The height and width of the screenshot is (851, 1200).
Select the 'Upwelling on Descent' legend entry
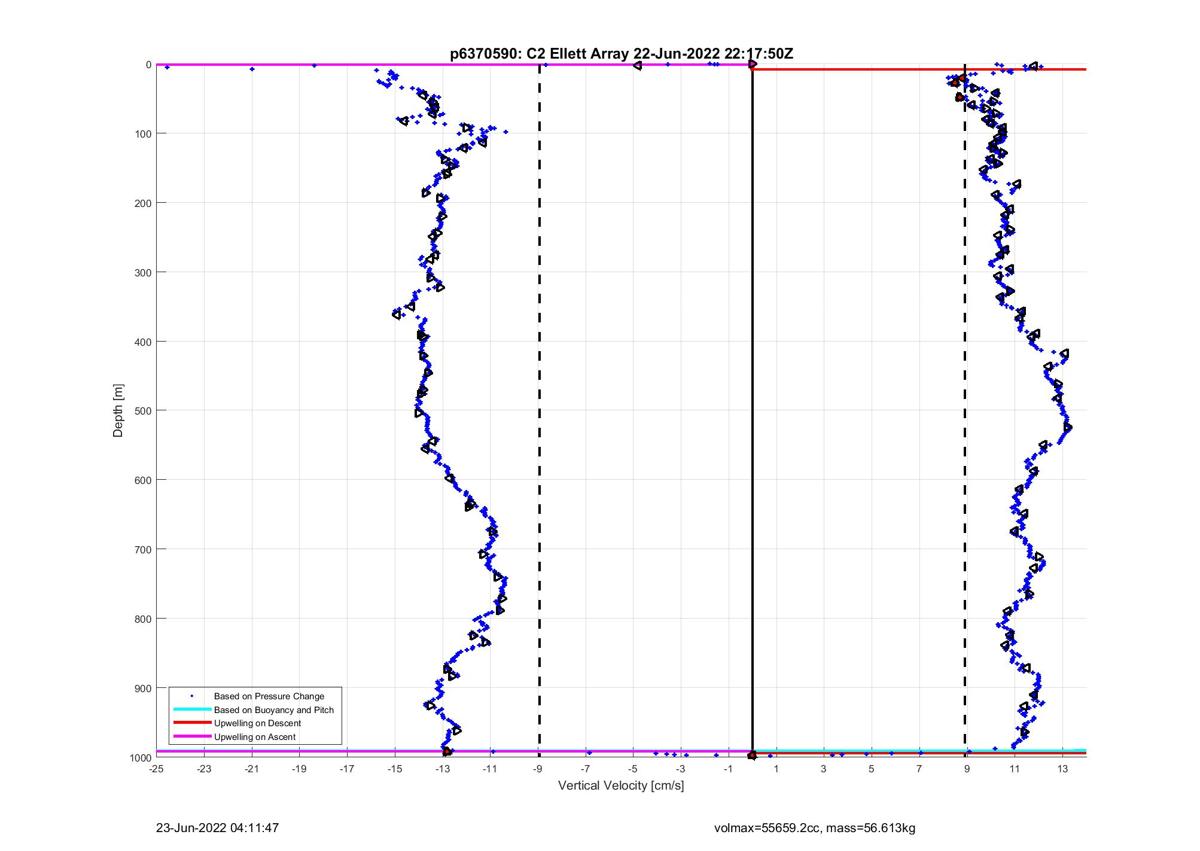pyautogui.click(x=257, y=723)
